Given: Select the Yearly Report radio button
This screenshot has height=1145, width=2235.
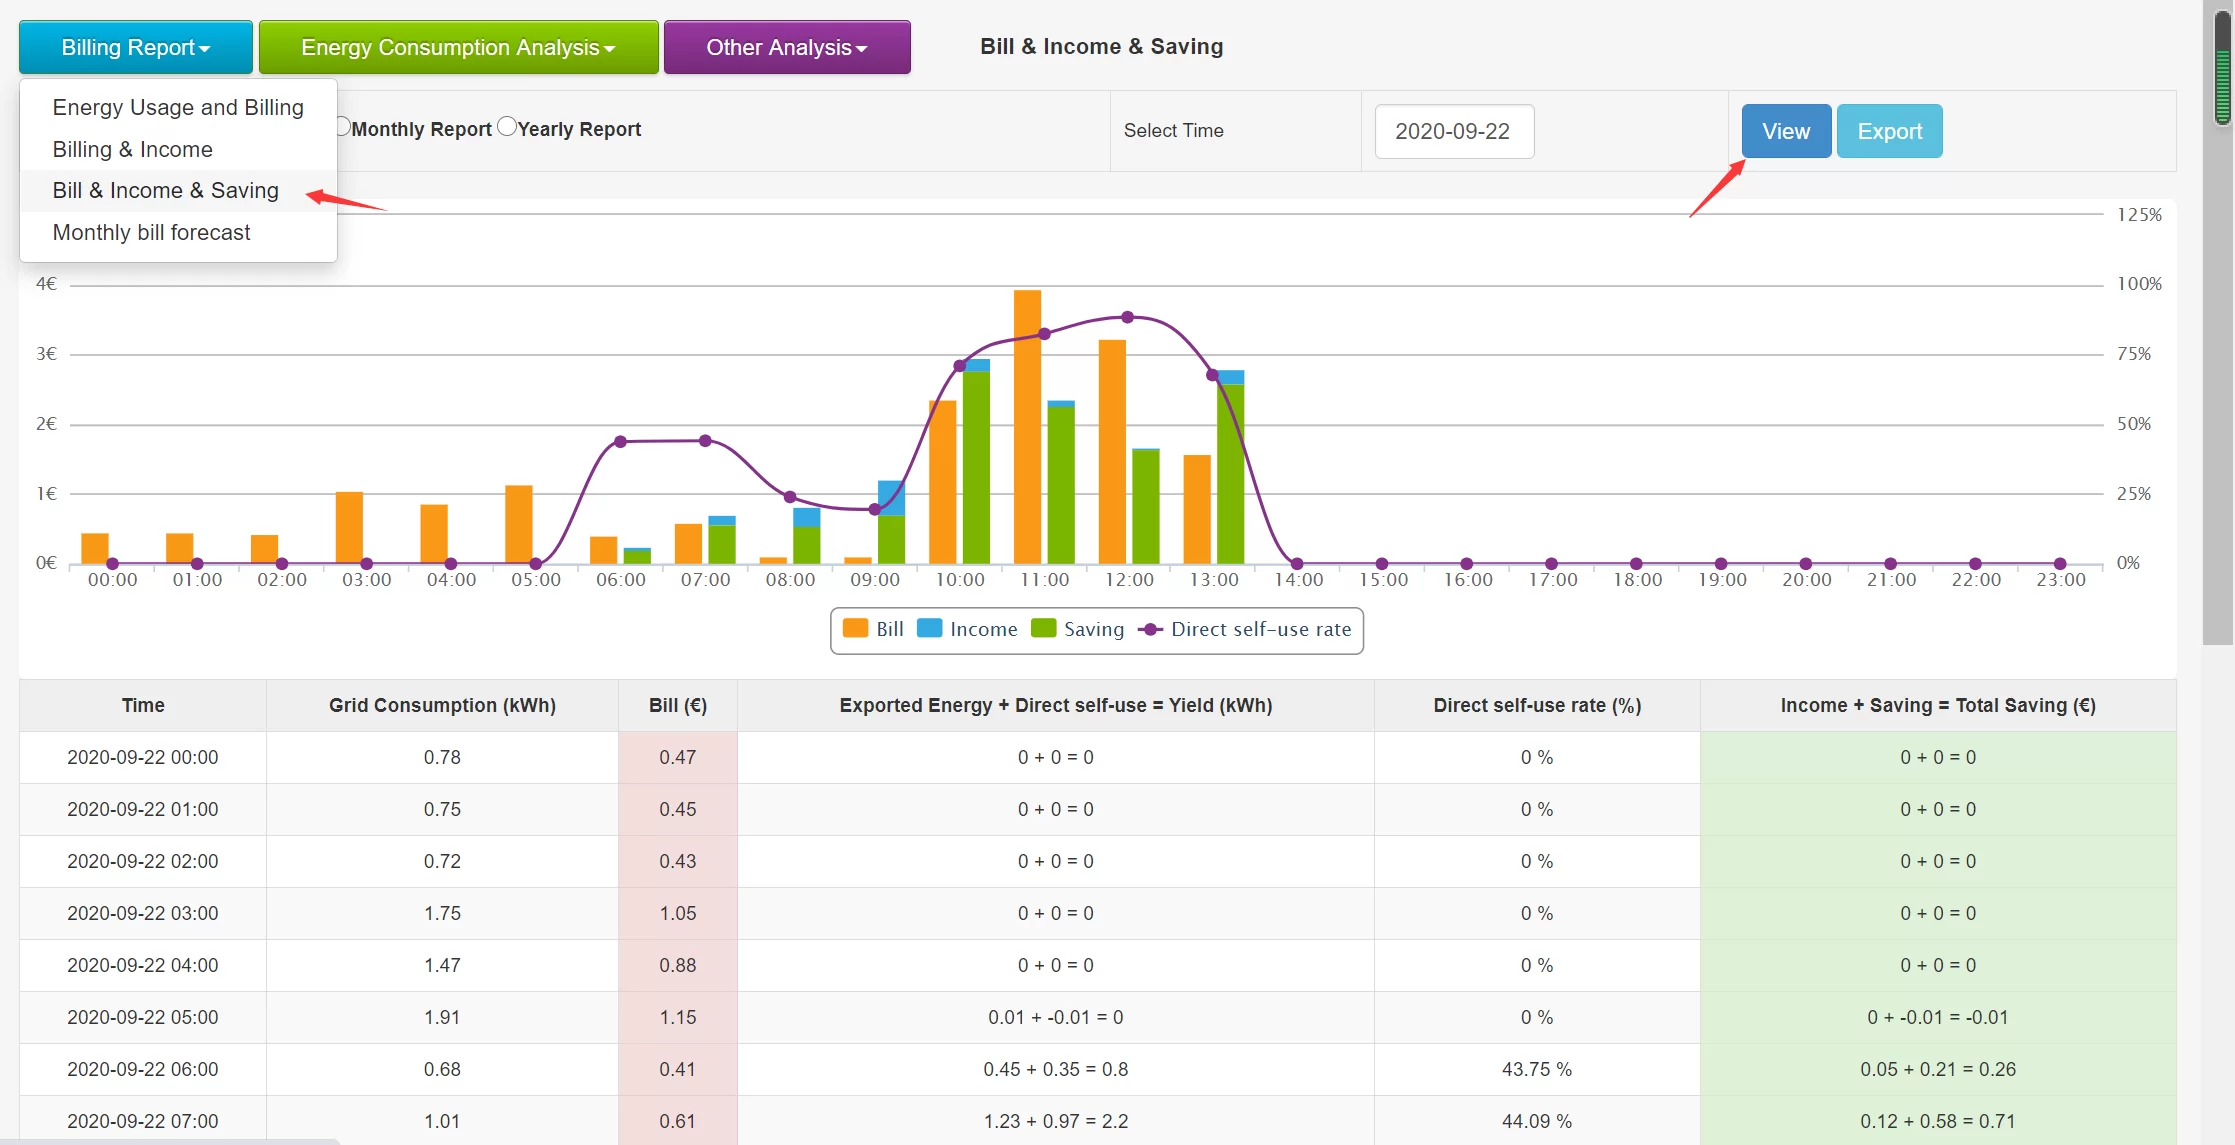Looking at the screenshot, I should 507,127.
